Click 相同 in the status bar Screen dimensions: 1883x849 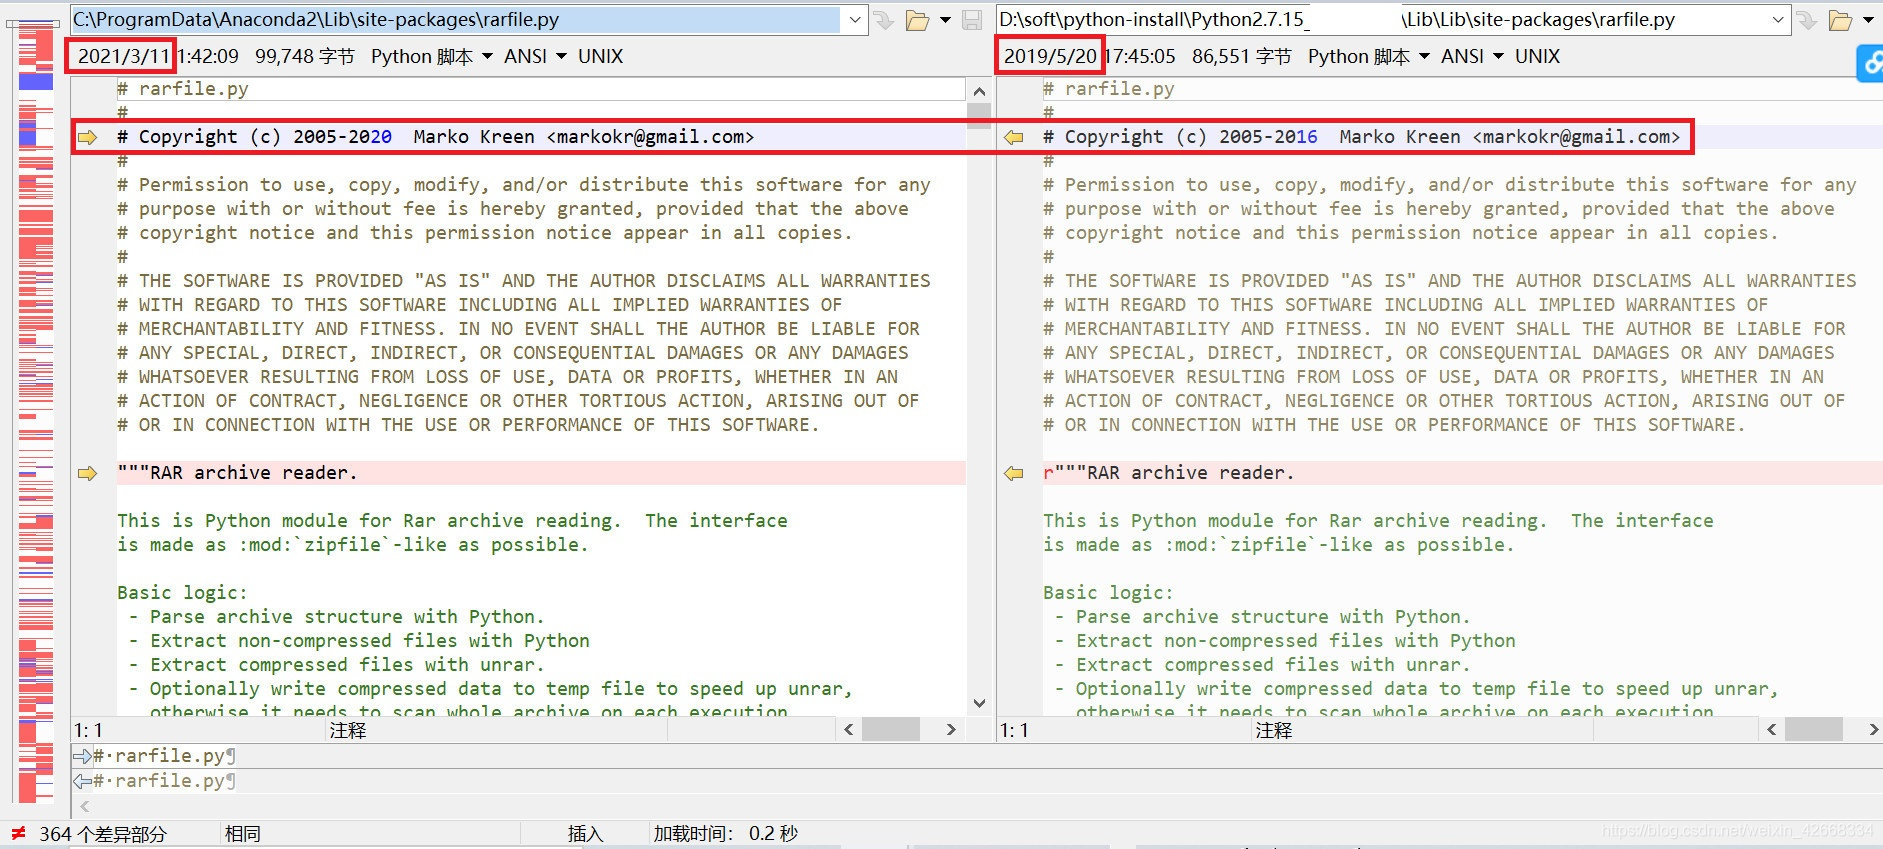click(x=243, y=834)
